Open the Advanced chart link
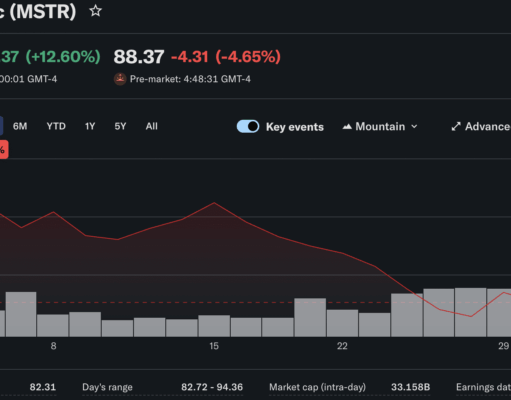This screenshot has height=400, width=511. coord(480,127)
